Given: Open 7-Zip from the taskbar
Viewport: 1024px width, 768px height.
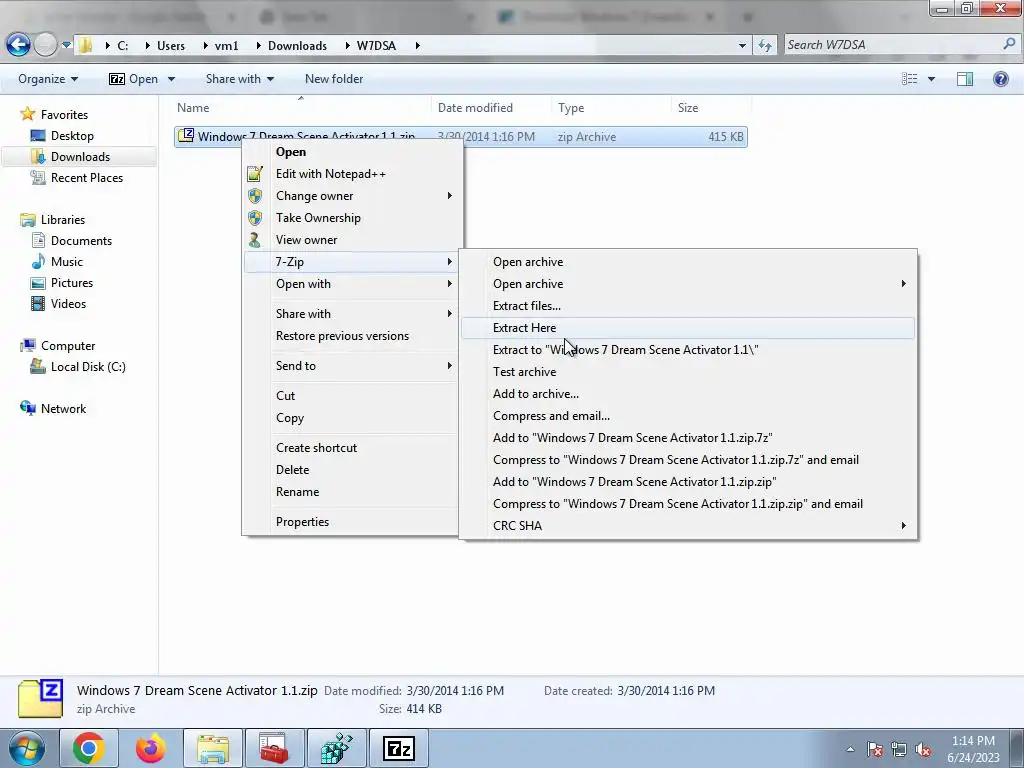Looking at the screenshot, I should (x=398, y=748).
